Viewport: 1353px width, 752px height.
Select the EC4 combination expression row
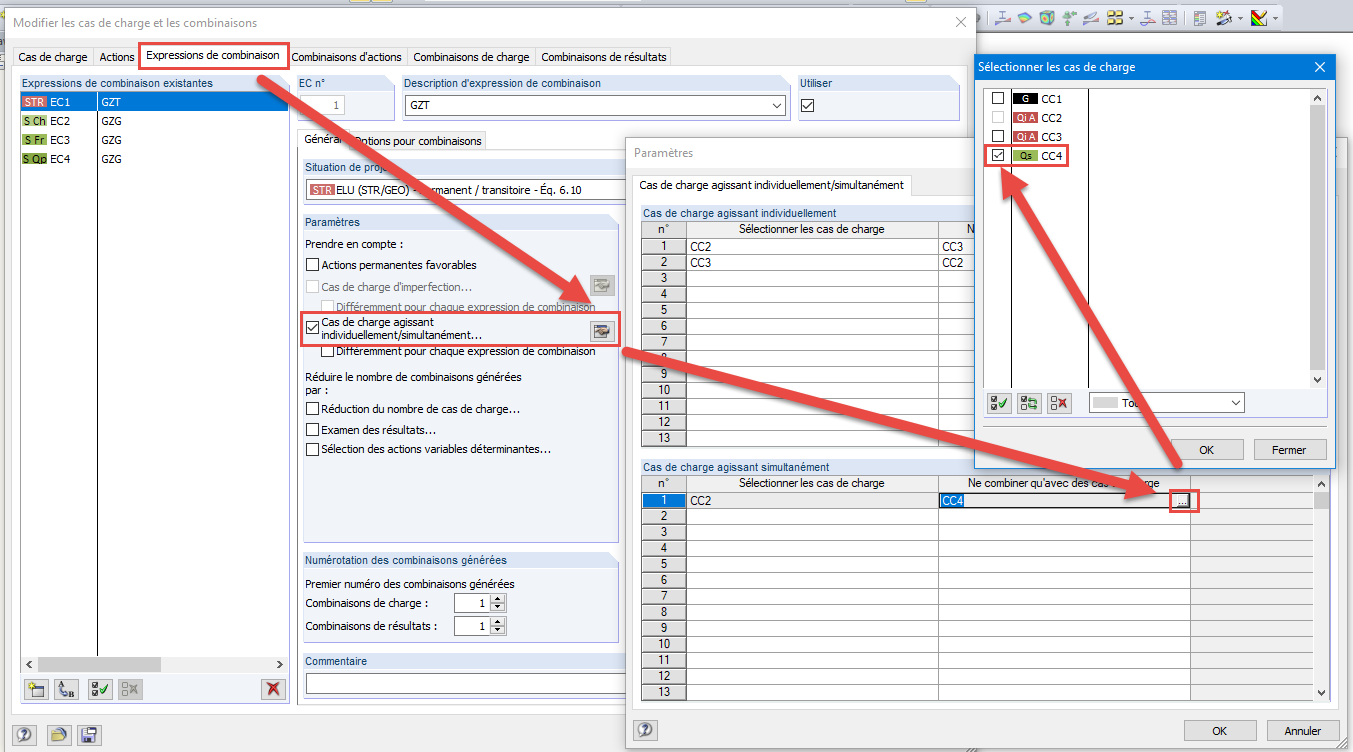pos(154,159)
